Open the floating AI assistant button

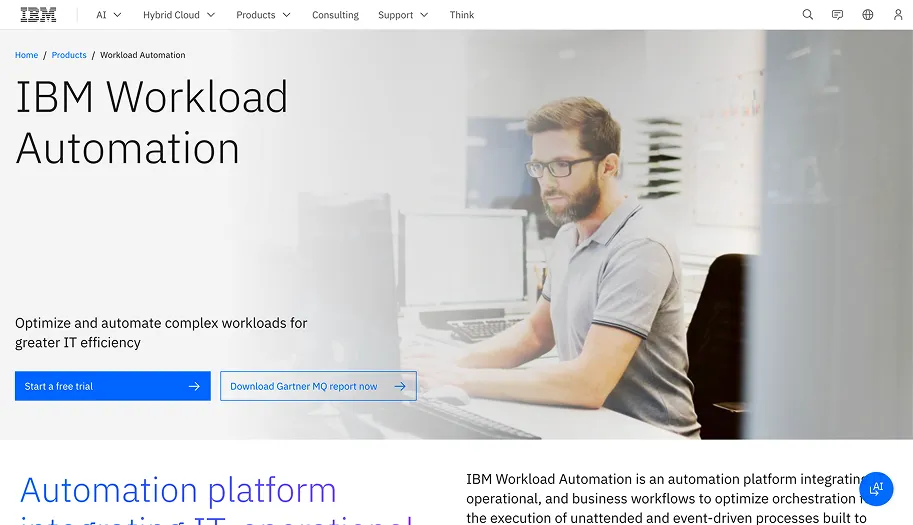click(x=876, y=489)
